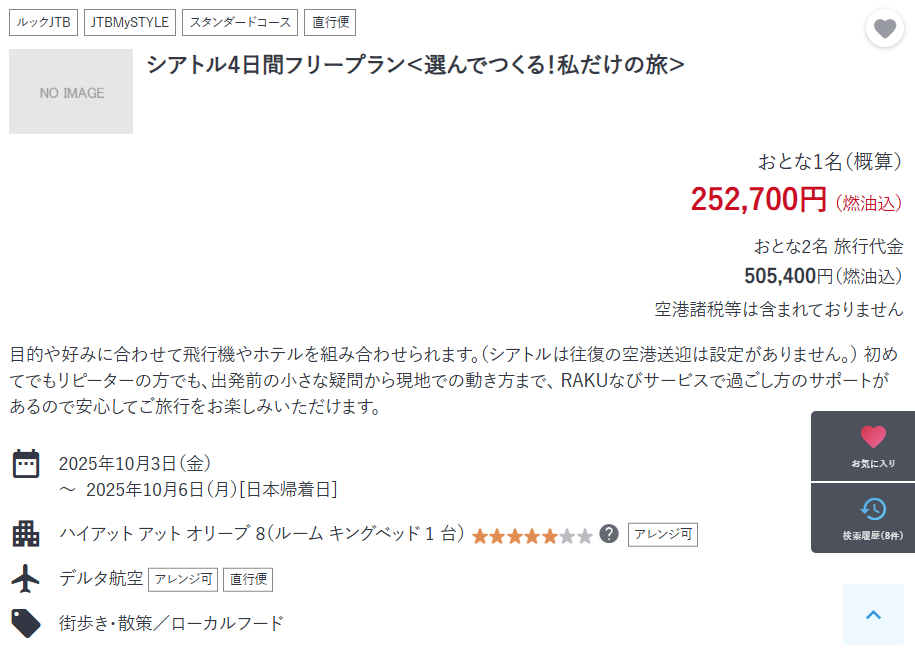The height and width of the screenshot is (651, 915).
Task: Click アレンジ可 badge next to デルタ航空
Action: (183, 579)
